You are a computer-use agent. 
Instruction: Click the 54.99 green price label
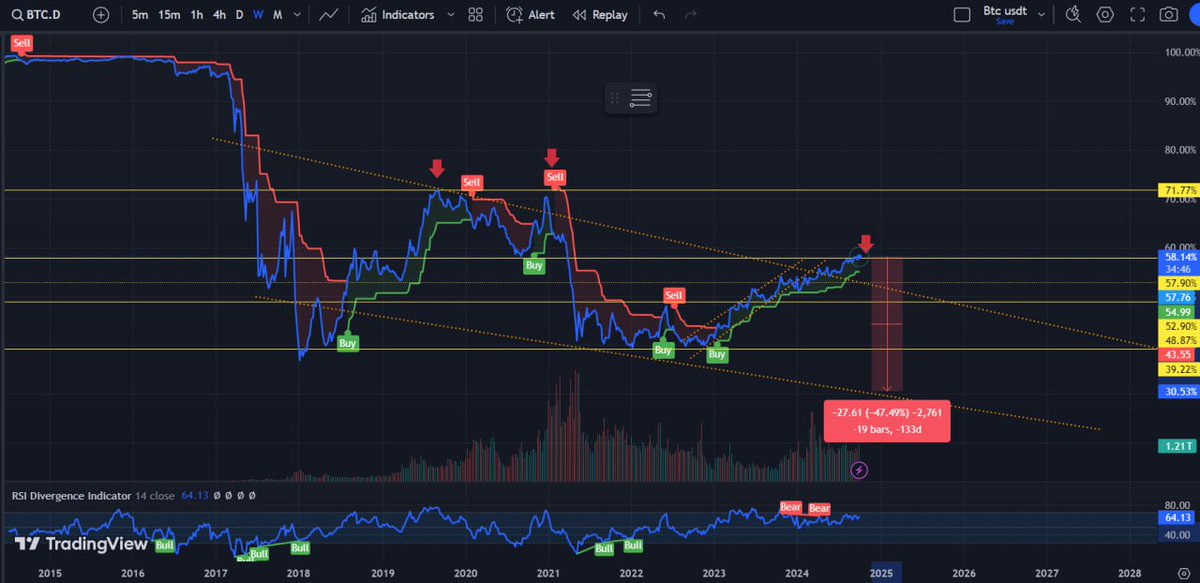(x=1181, y=312)
